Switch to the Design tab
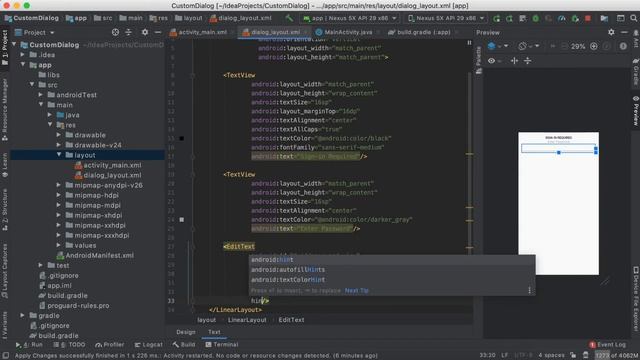The width and height of the screenshot is (640, 360). coord(186,332)
